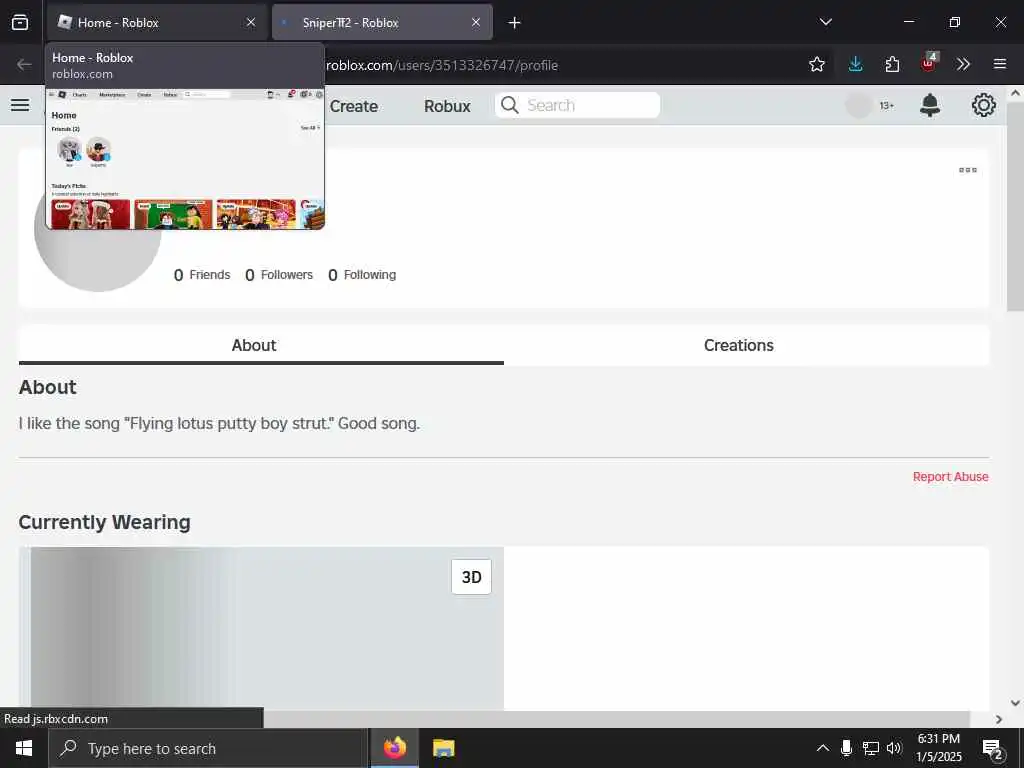Image resolution: width=1024 pixels, height=768 pixels.
Task: Click the Currently Wearing heading
Action: [x=104, y=522]
